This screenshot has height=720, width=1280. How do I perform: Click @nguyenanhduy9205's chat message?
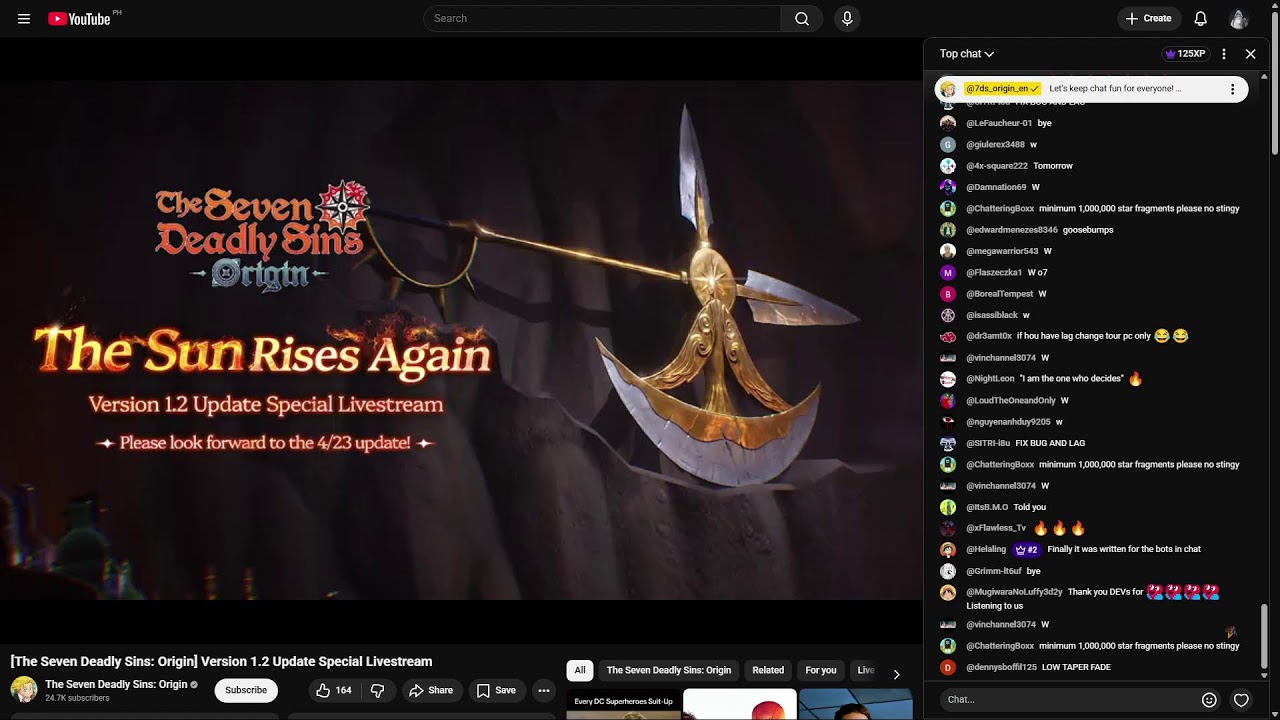click(1059, 422)
